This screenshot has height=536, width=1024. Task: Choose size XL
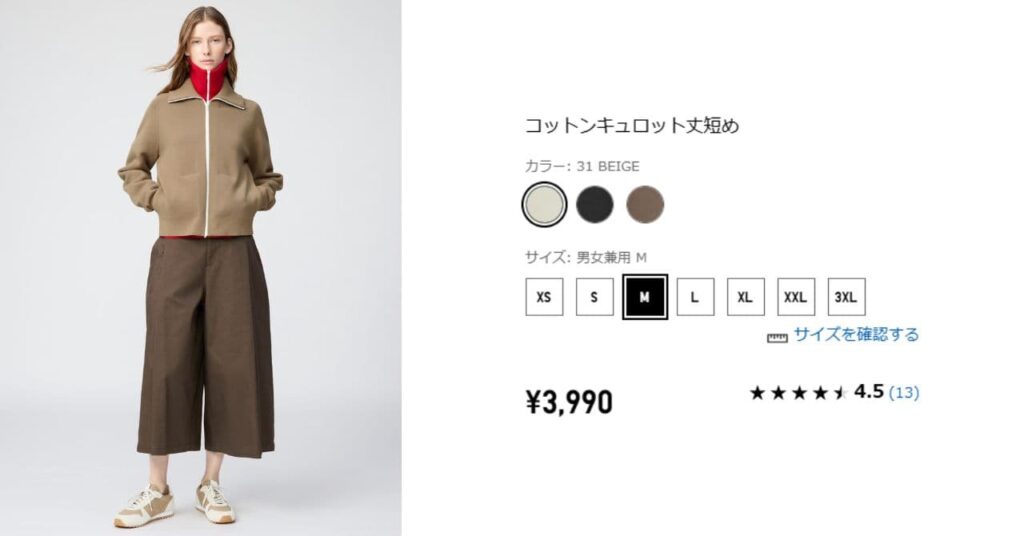coord(745,297)
